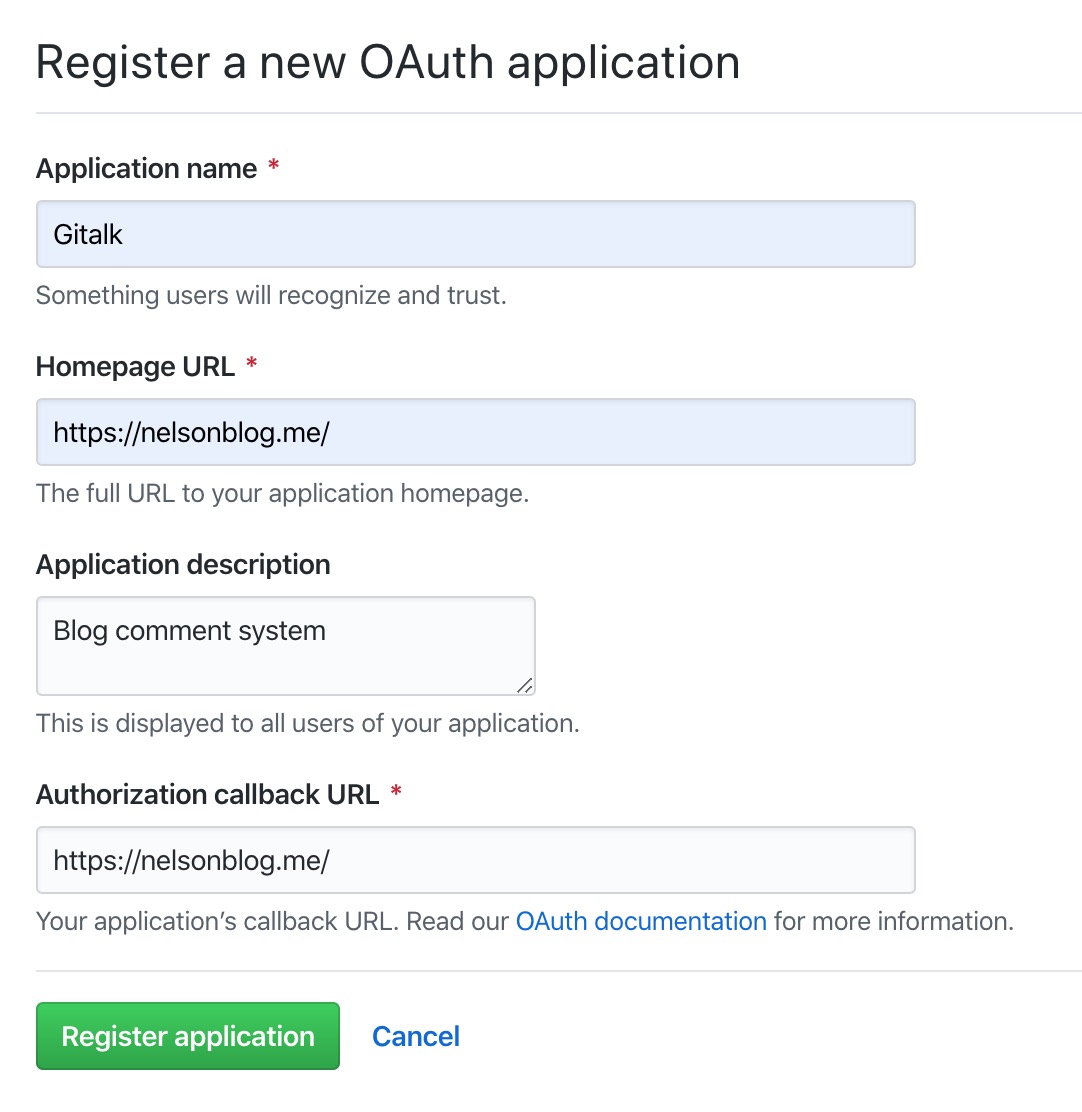
Task: Click the 'Your application's callback URL' hint text
Action: coord(217,921)
